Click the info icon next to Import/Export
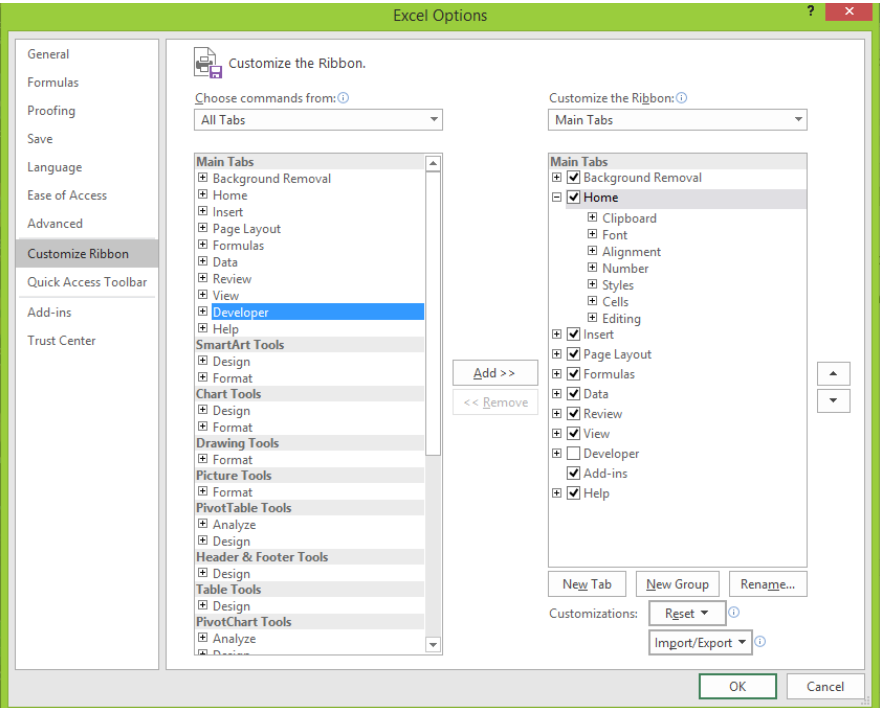This screenshot has width=880, height=709. click(x=760, y=641)
